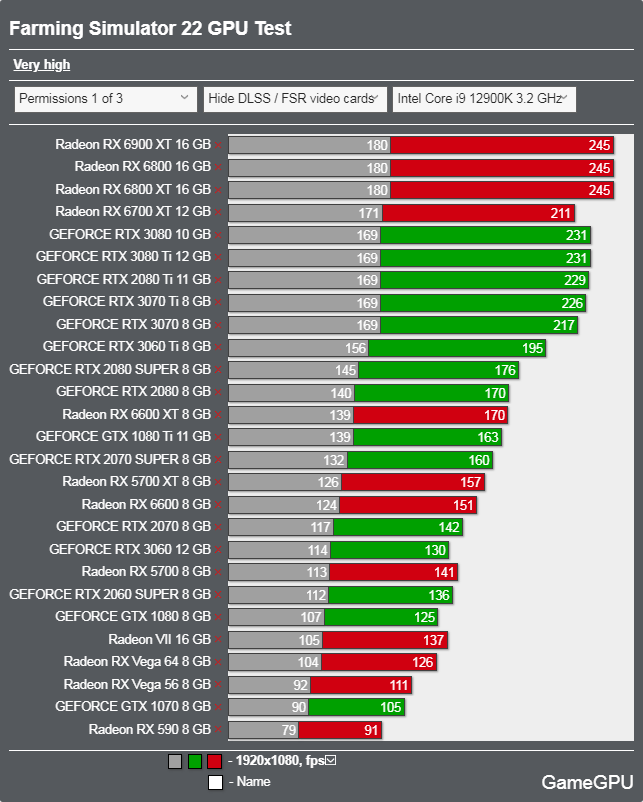Click the red bar showing 137 for Radeon VII
Viewport: 643px width, 802px height.
pos(385,640)
